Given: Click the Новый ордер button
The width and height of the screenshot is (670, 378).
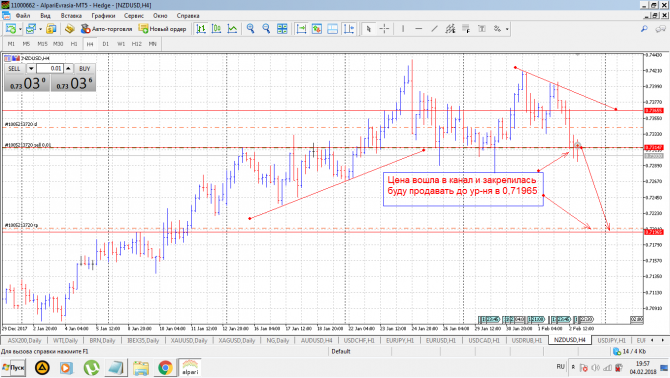Looking at the screenshot, I should pos(162,29).
